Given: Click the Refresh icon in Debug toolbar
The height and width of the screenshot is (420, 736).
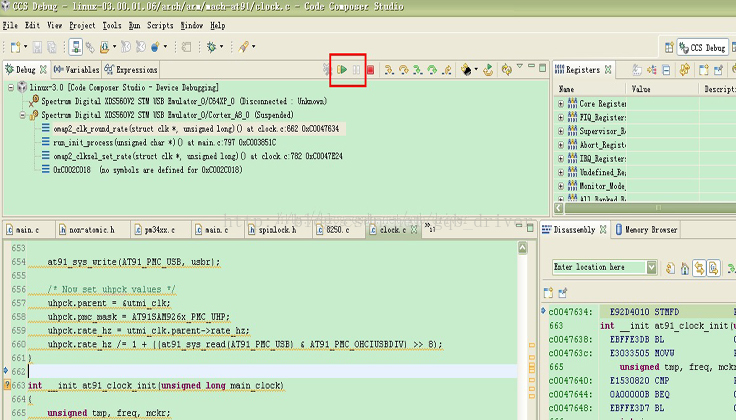Looking at the screenshot, I should tap(506, 70).
